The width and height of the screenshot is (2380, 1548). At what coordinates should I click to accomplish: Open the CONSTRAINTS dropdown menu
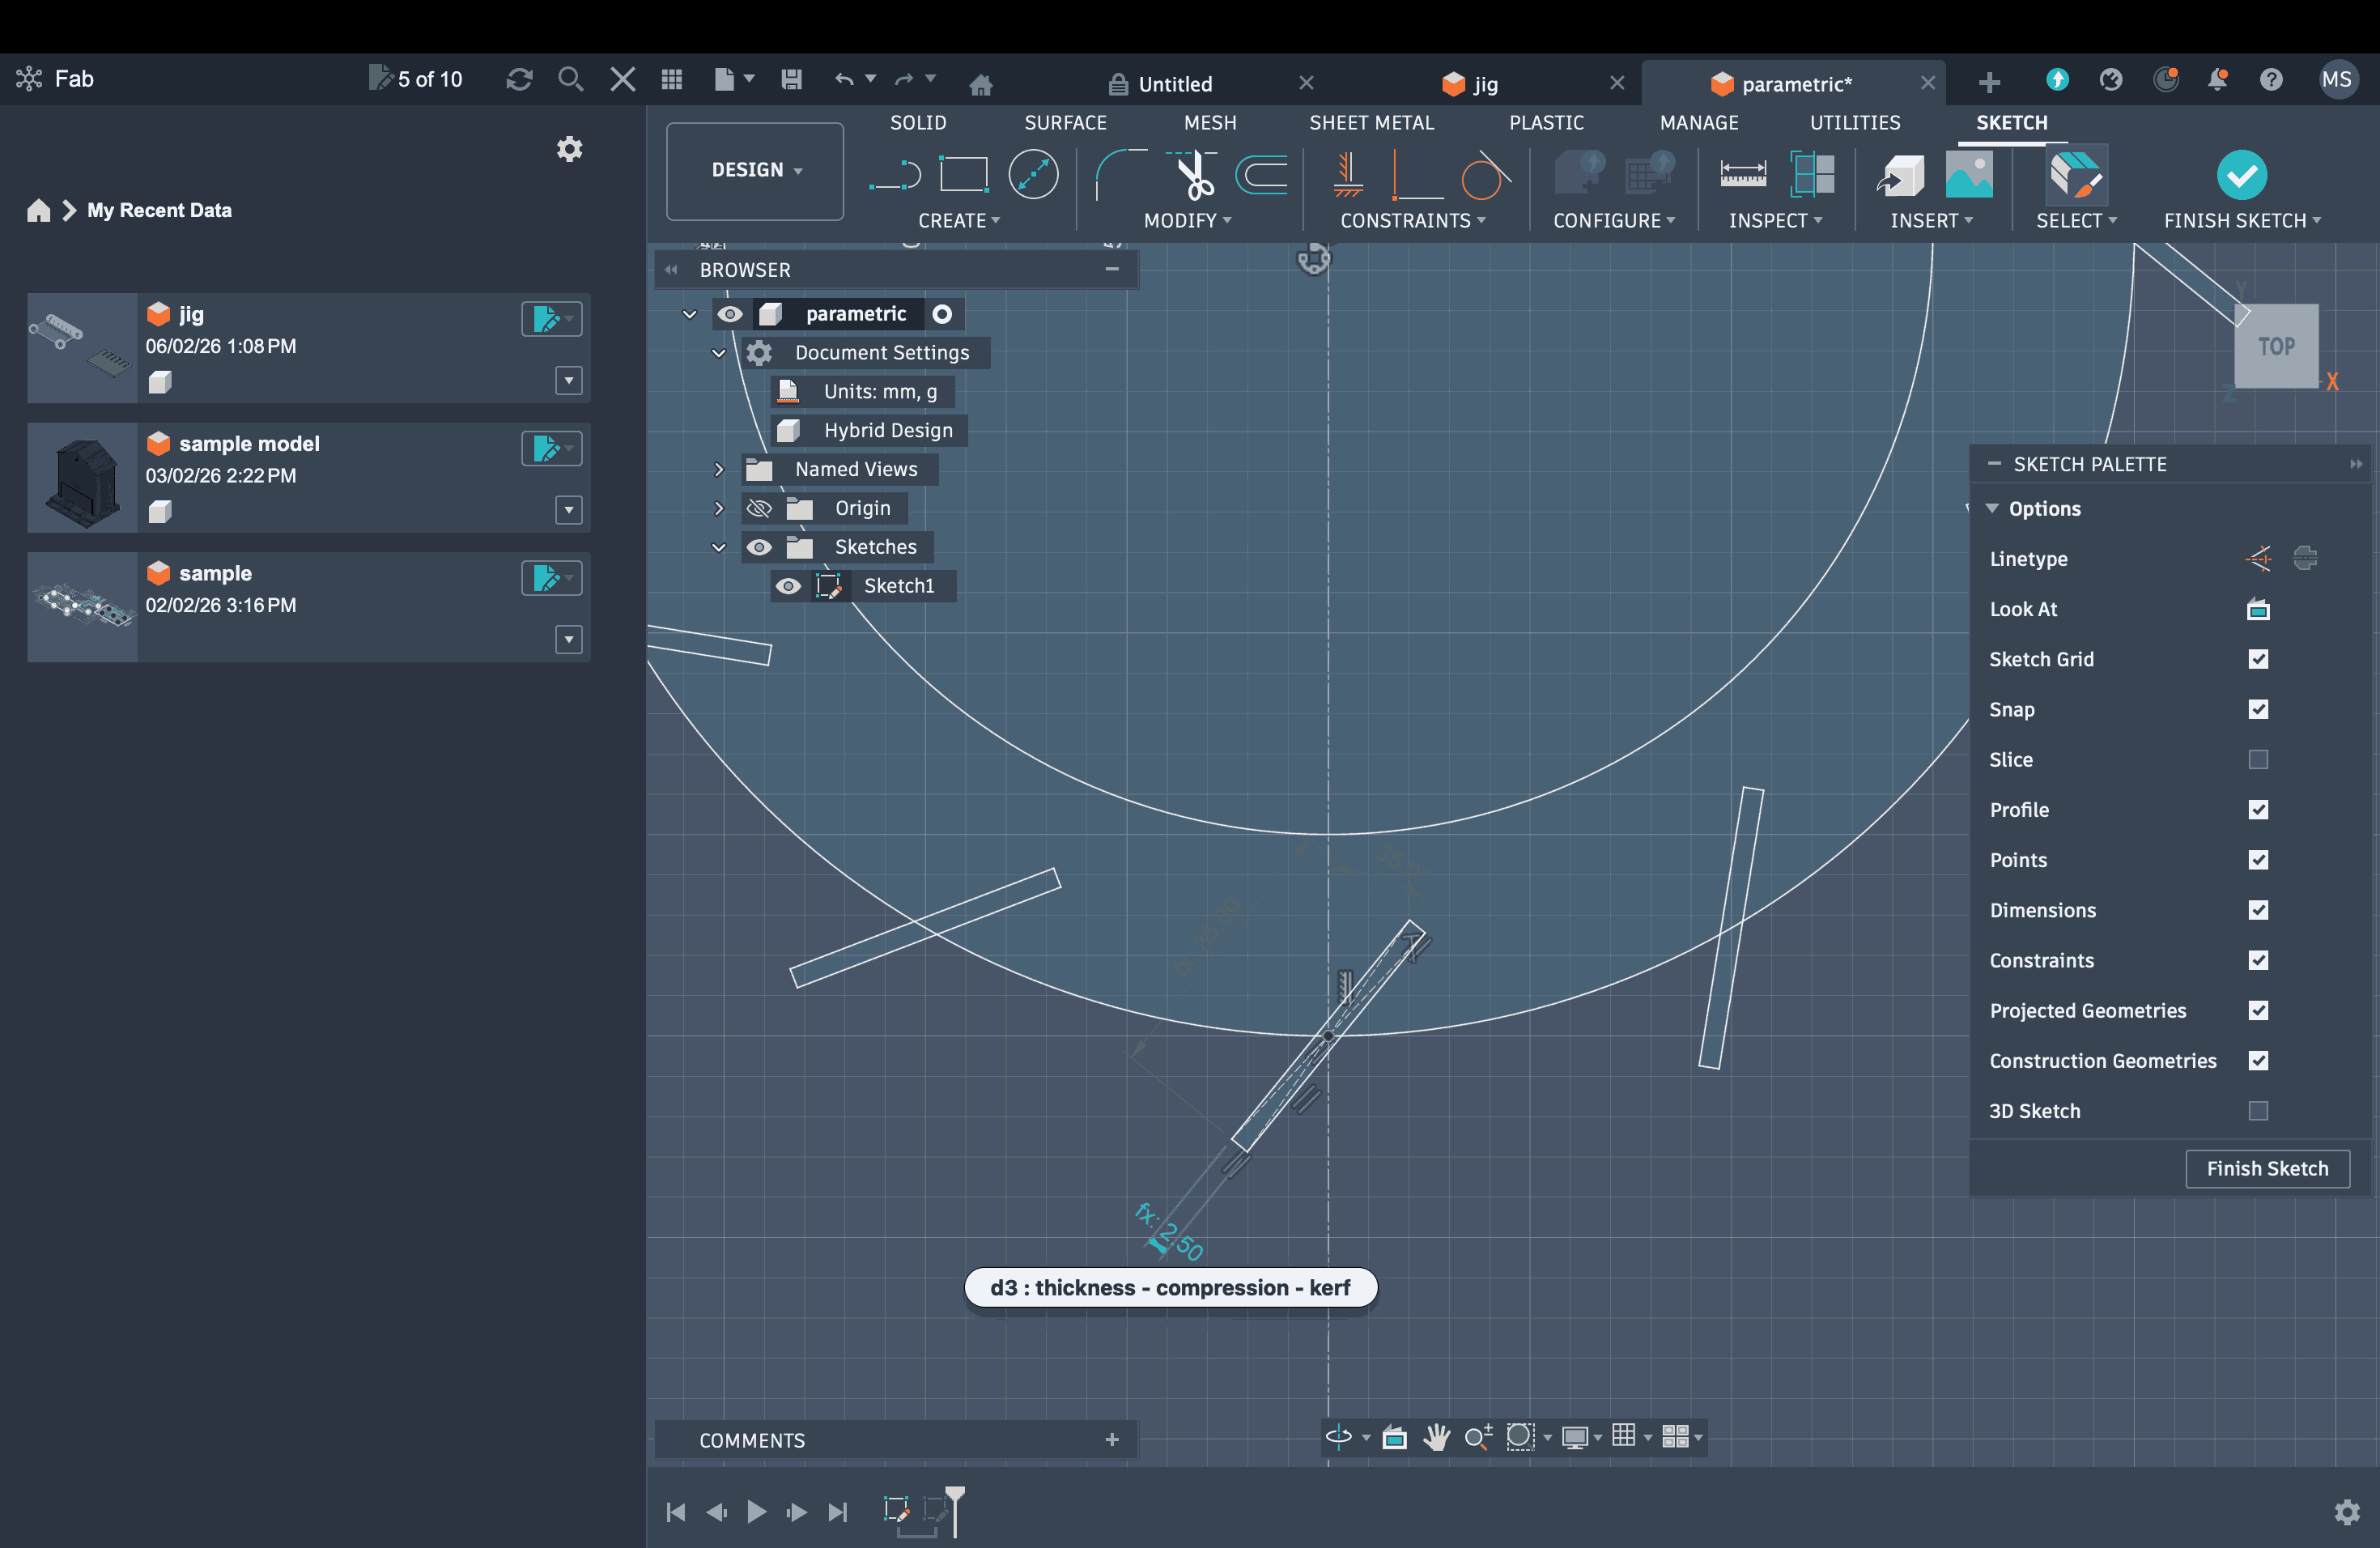point(1412,221)
